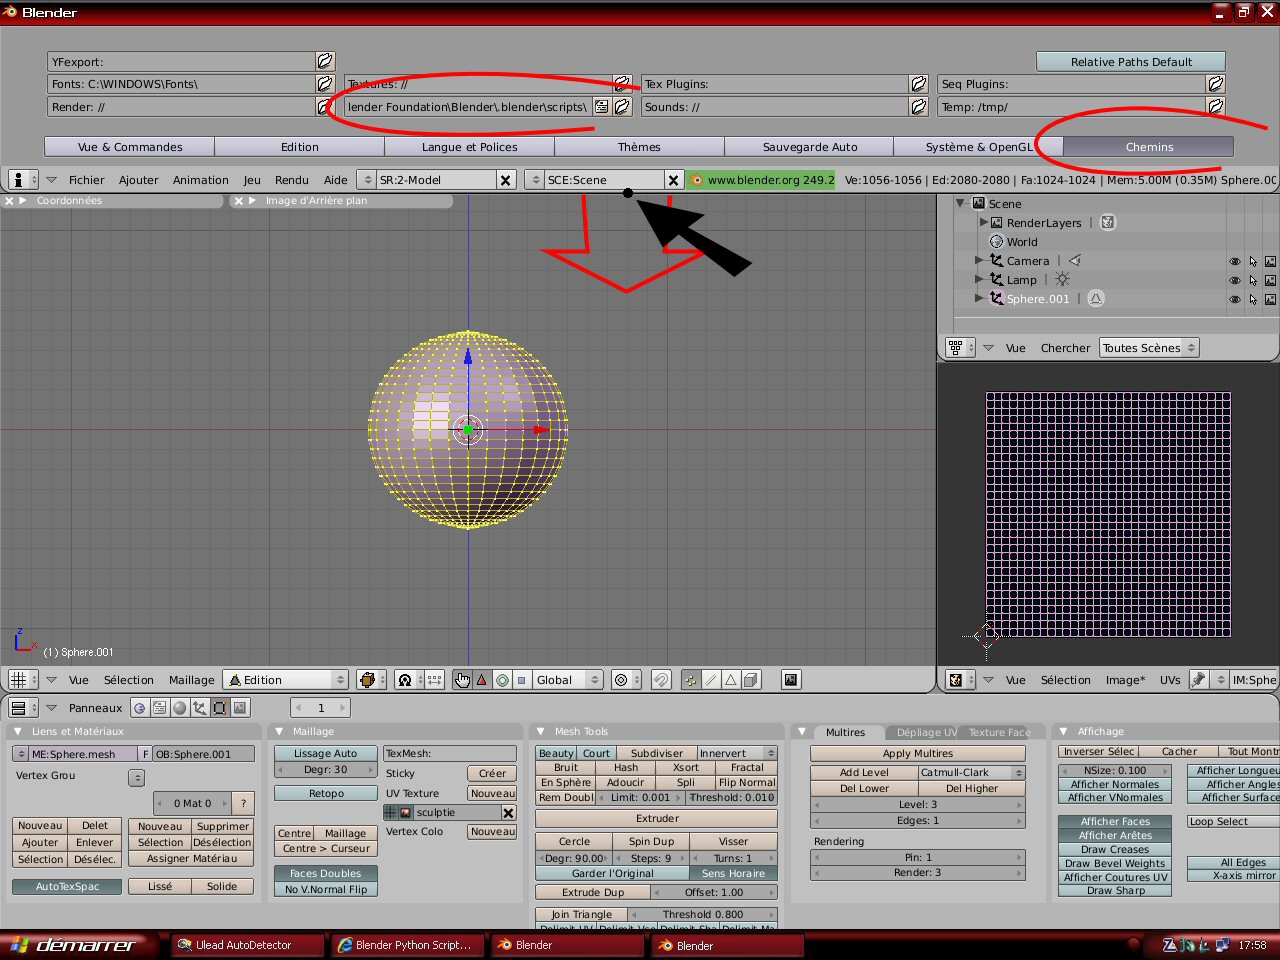Toggle the Lissage Auto option
Image resolution: width=1280 pixels, height=960 pixels.
[x=325, y=754]
